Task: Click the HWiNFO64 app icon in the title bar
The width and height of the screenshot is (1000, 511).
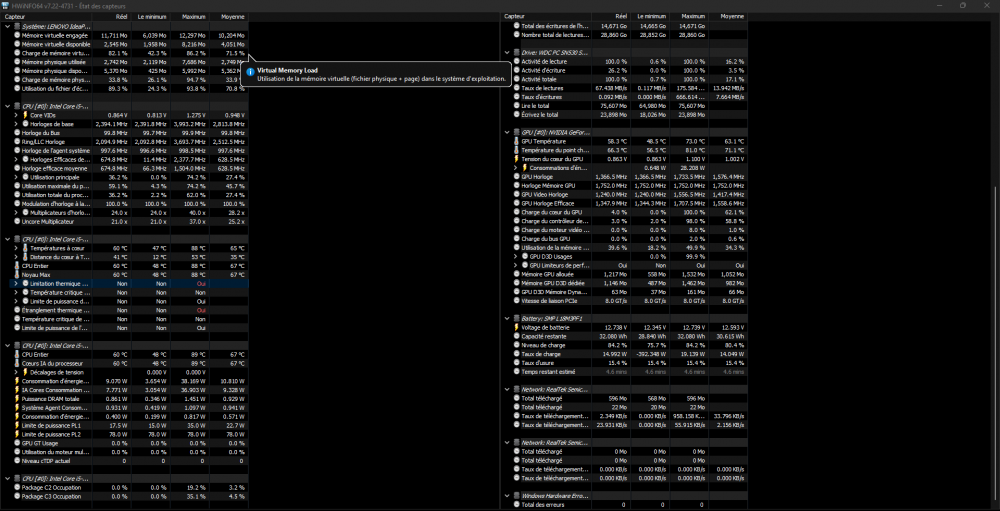Action: pyautogui.click(x=5, y=5)
